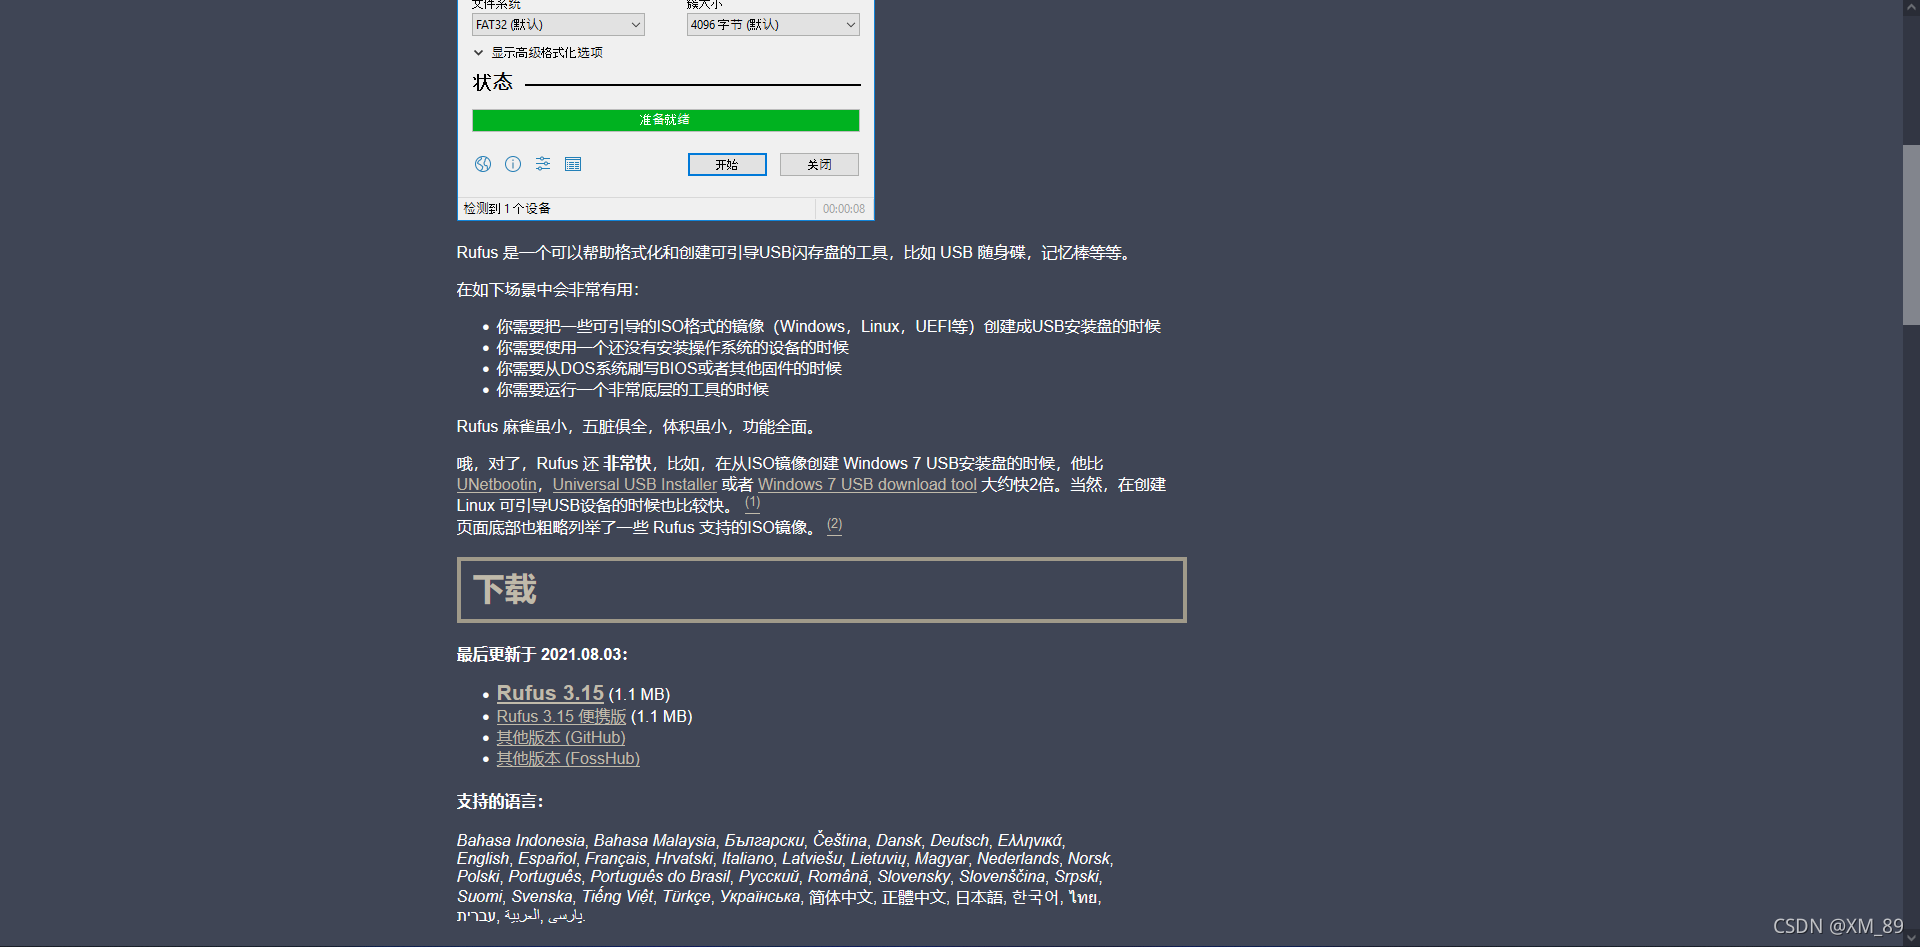The width and height of the screenshot is (1920, 947).
Task: Click footnote reference (2)
Action: click(x=835, y=525)
